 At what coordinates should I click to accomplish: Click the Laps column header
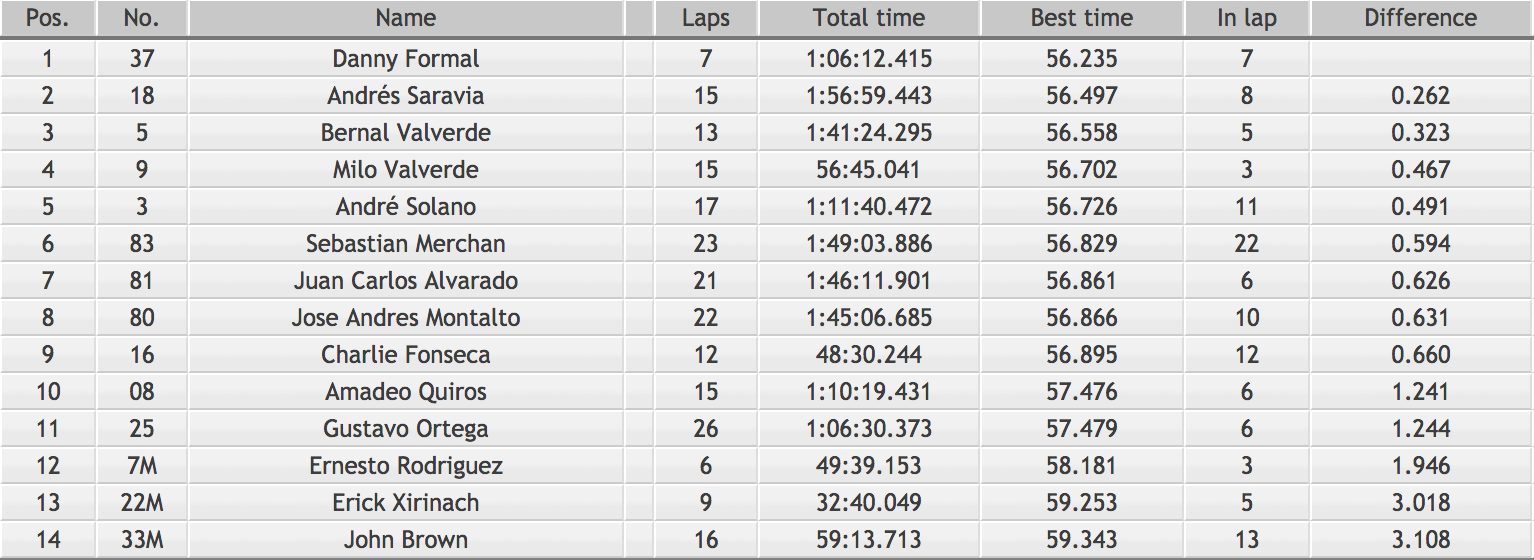click(x=706, y=18)
